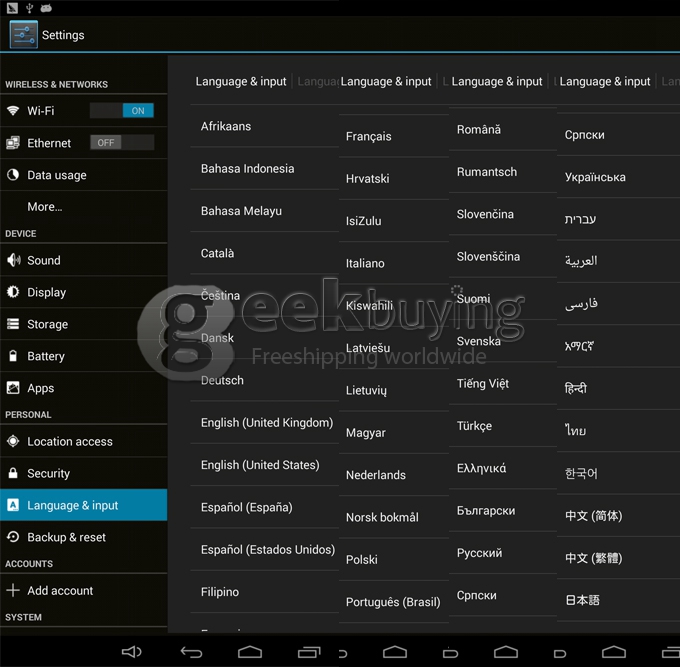Tap the volume speaker icon in navigation bar
This screenshot has width=680, height=667.
coord(131,651)
